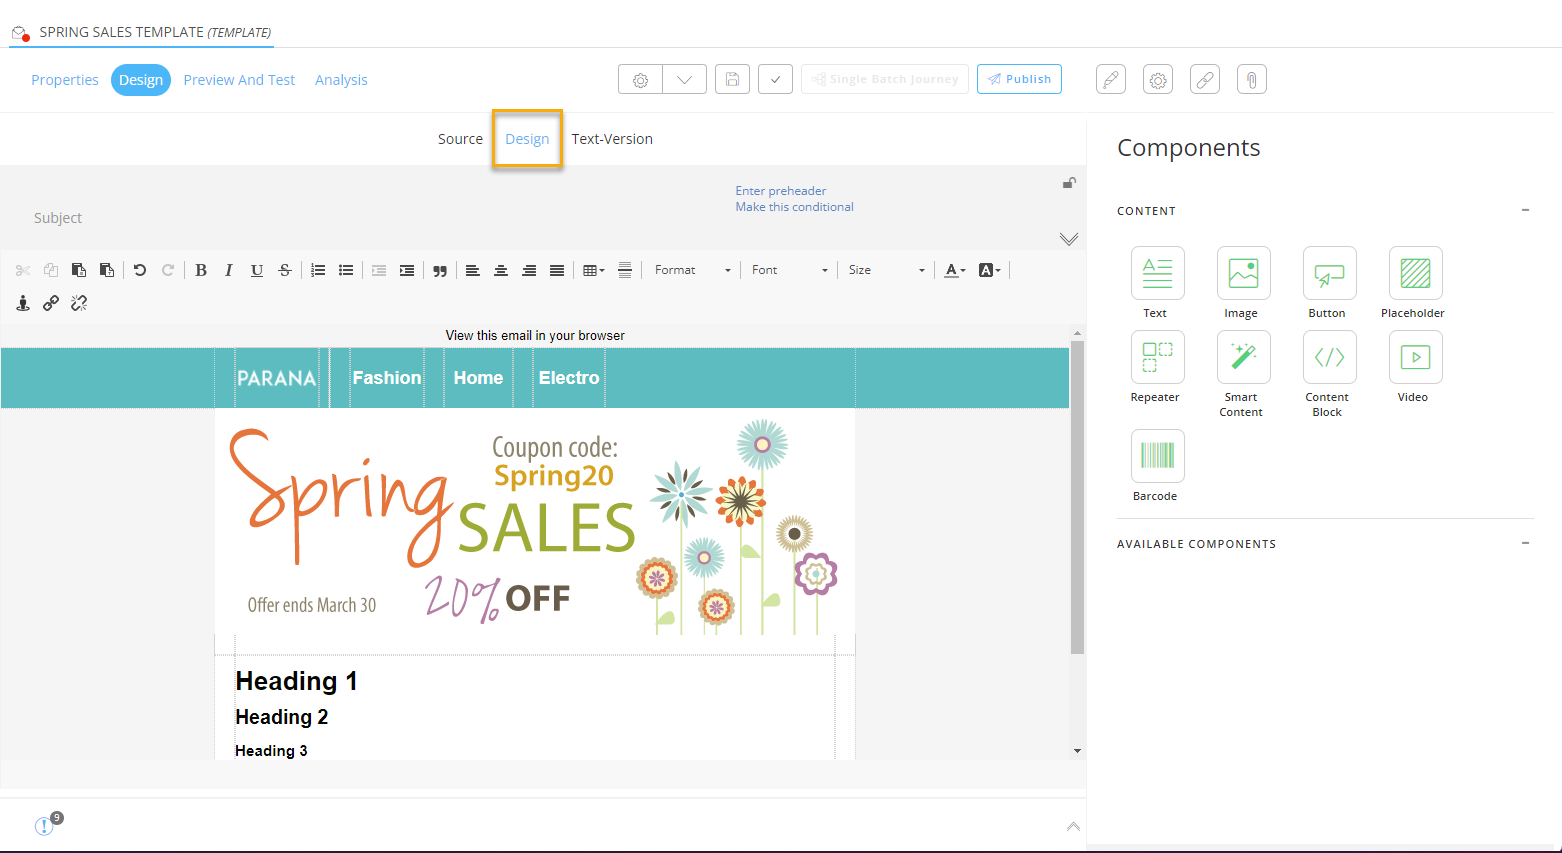Viewport: 1562px width, 853px height.
Task: Add a Barcode component
Action: point(1157,456)
